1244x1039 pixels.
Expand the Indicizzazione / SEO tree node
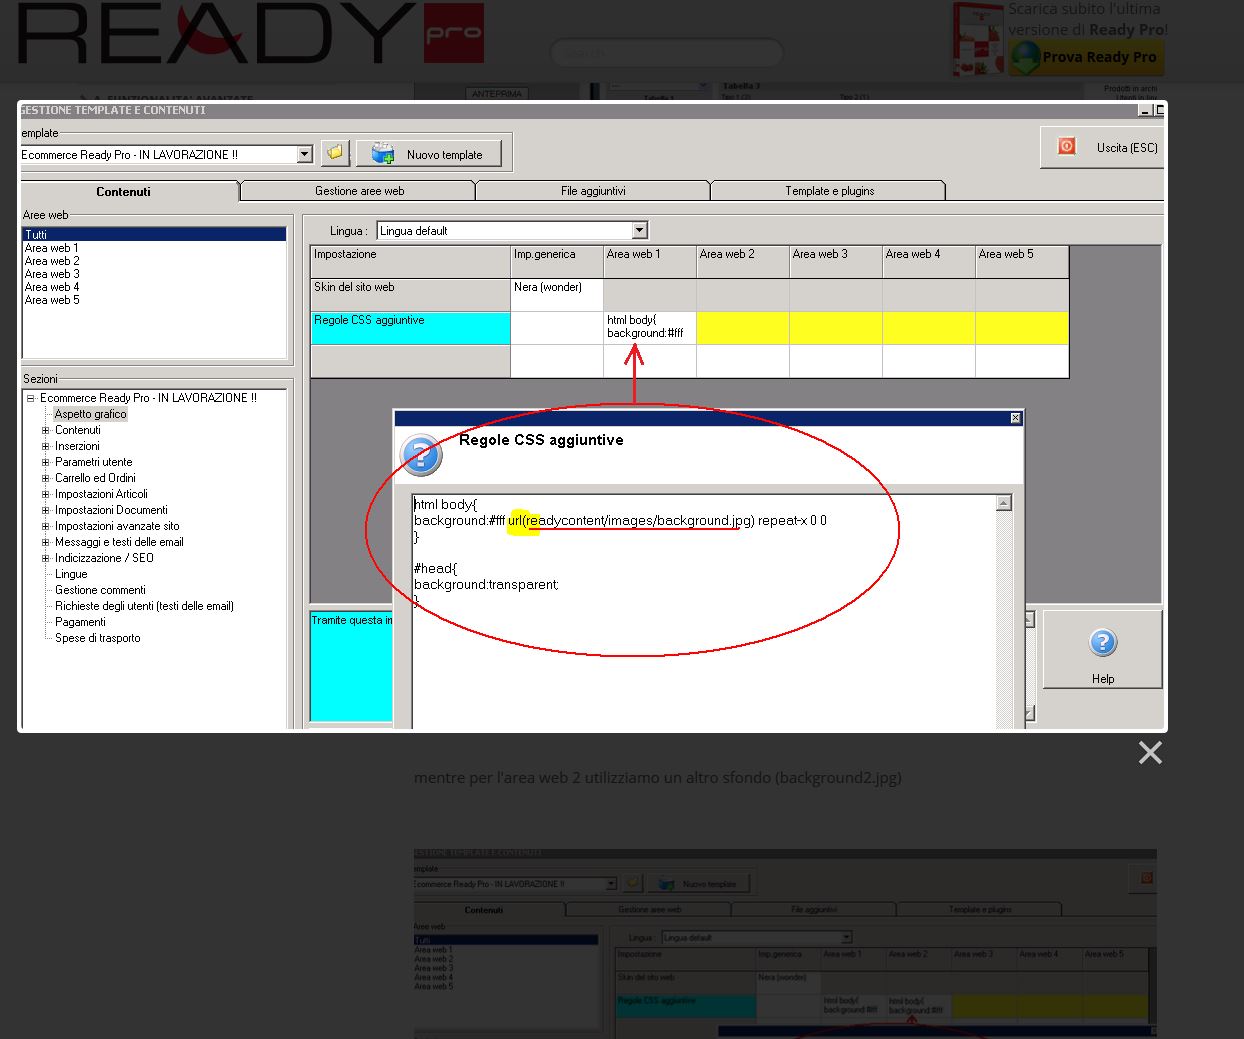click(45, 558)
